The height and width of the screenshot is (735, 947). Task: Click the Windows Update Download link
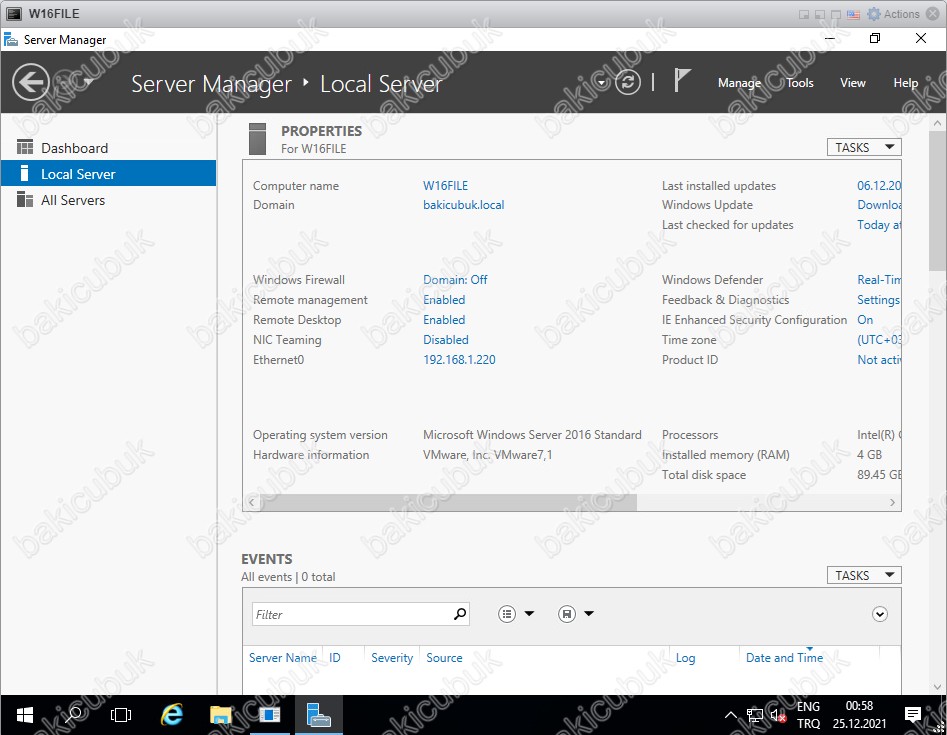pos(879,205)
